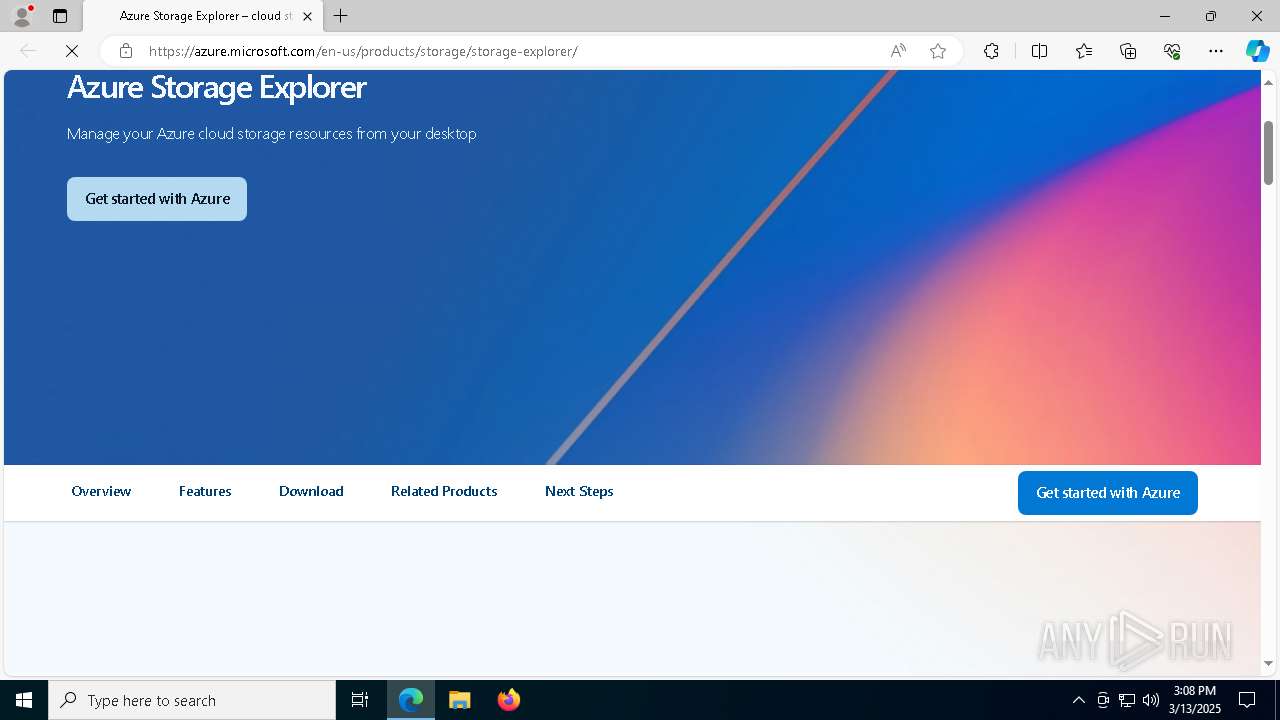
Task: View site information lock icon
Action: [x=126, y=51]
